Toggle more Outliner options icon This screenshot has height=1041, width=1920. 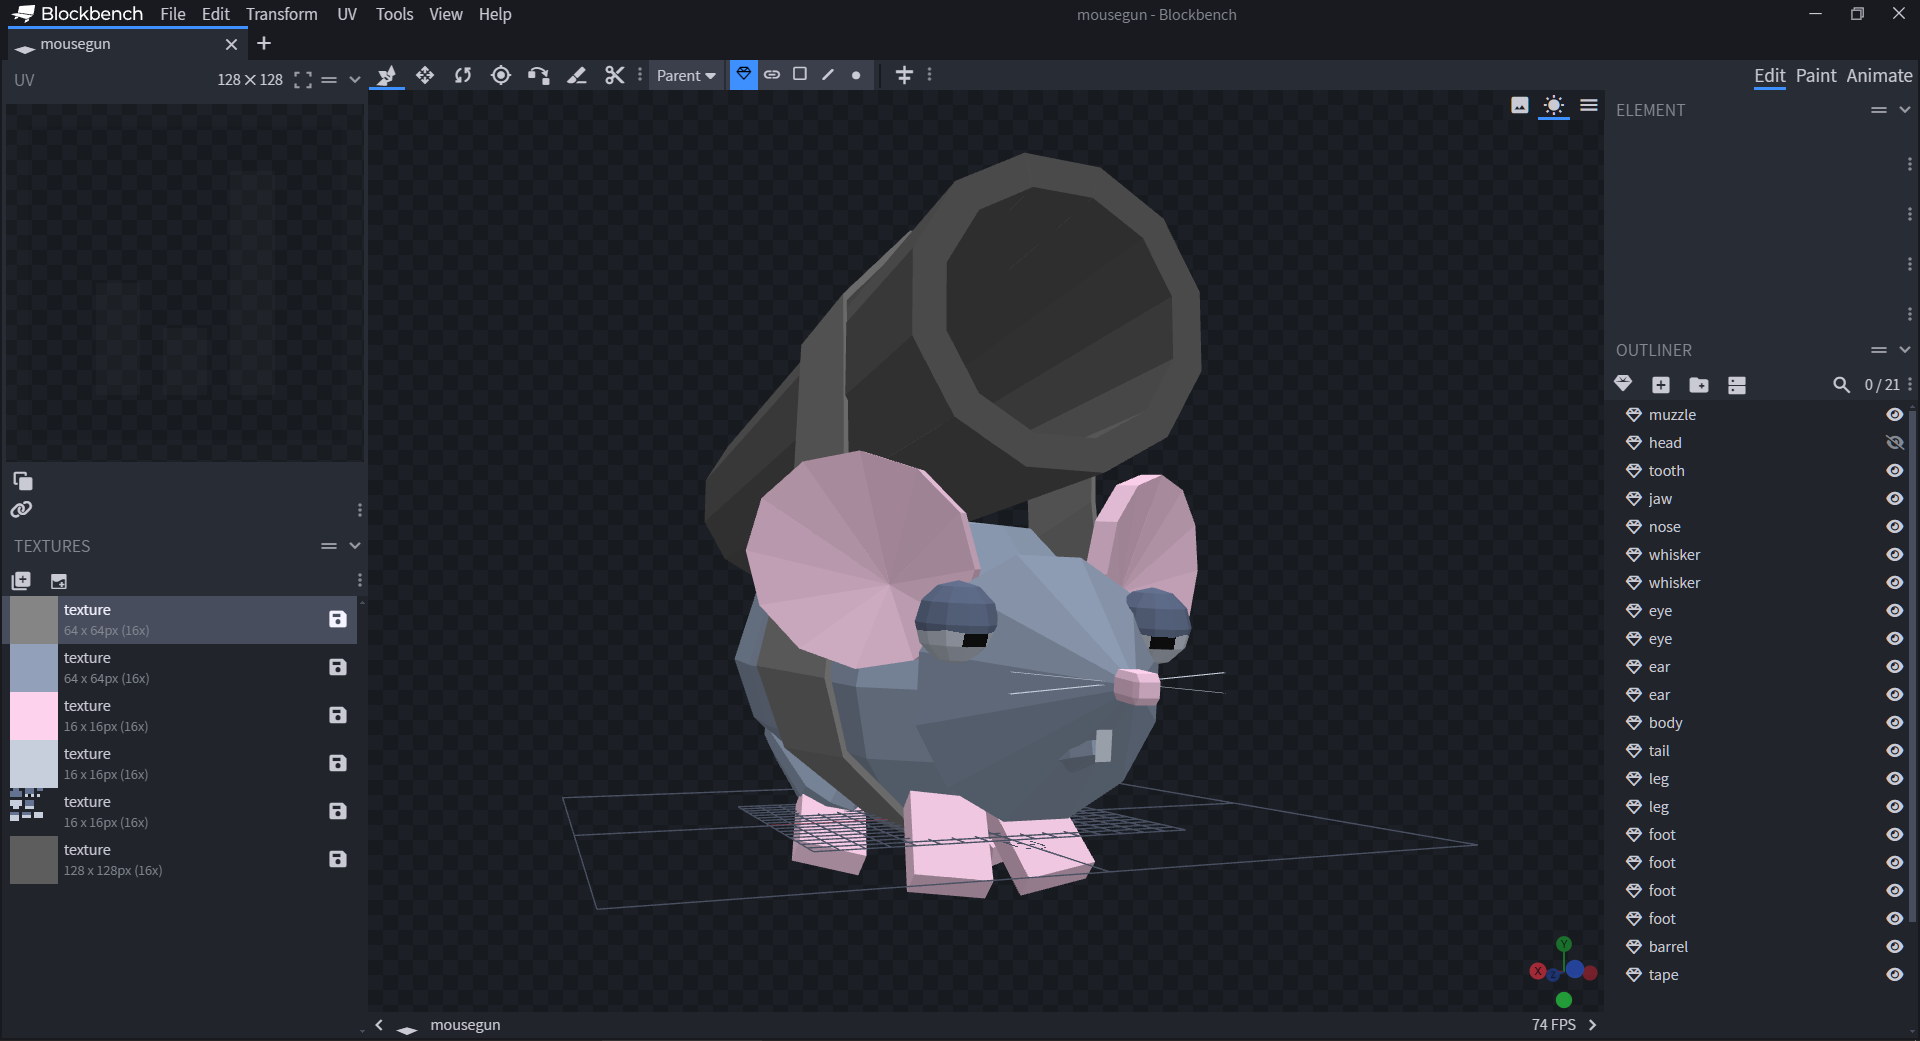1737,385
